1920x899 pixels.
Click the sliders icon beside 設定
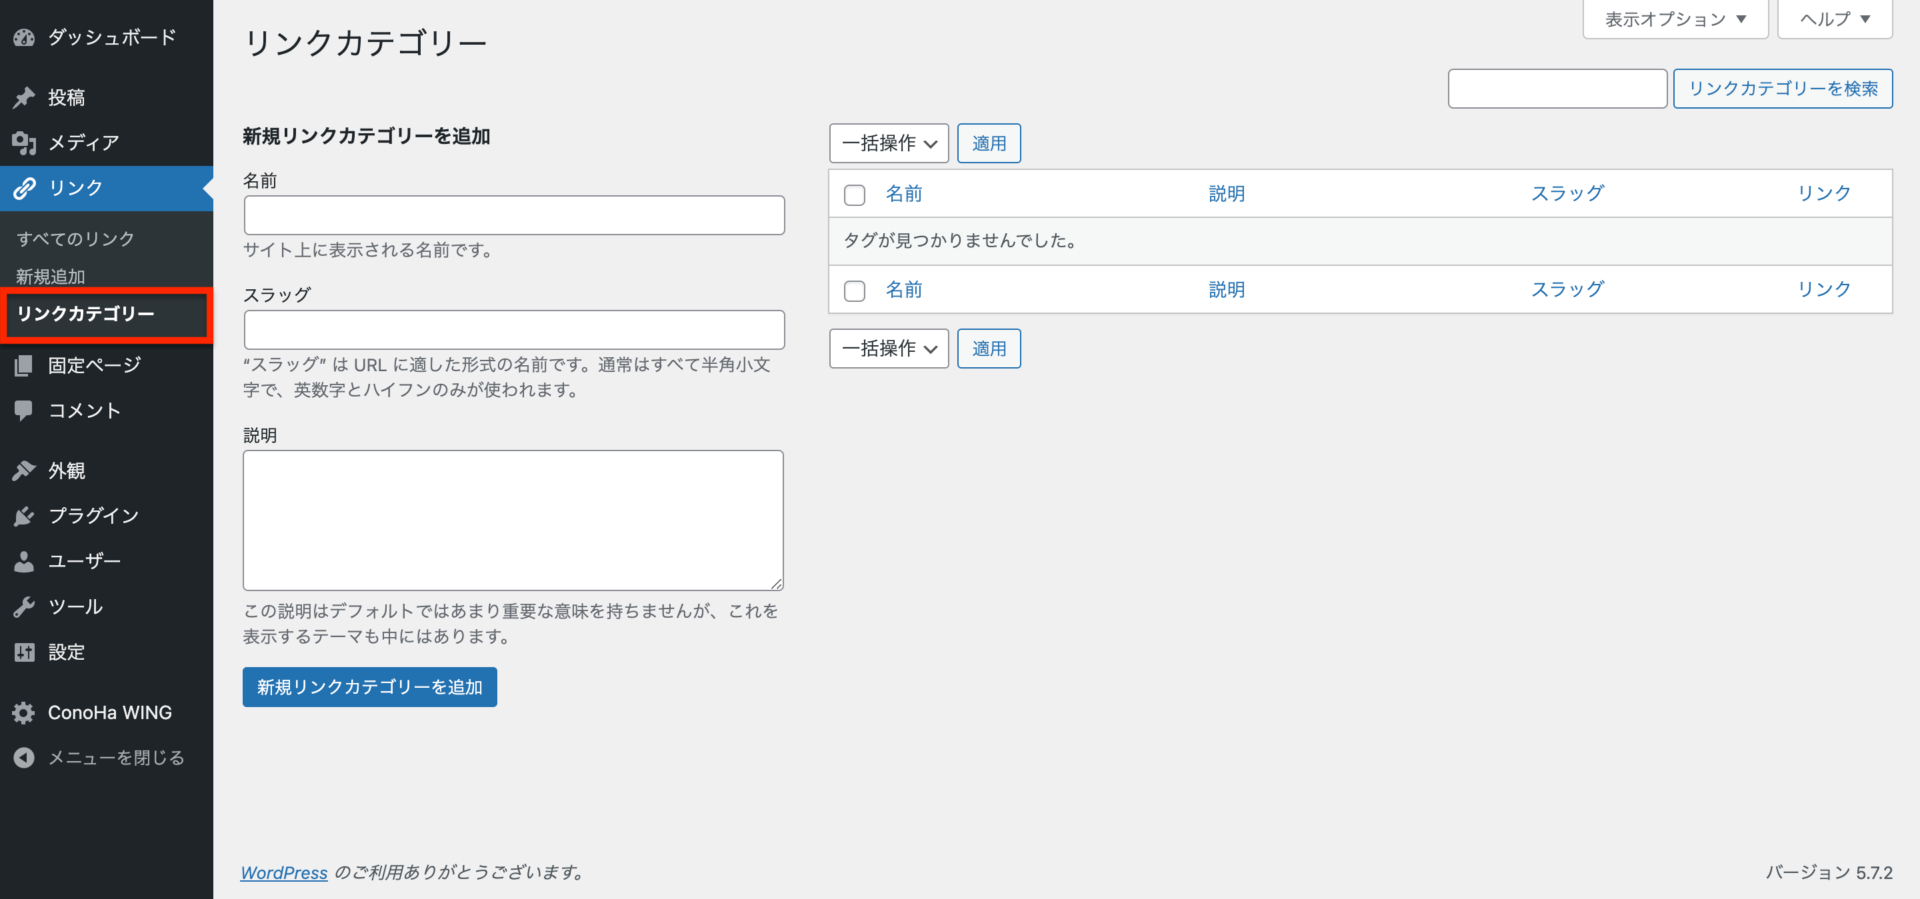[x=24, y=652]
